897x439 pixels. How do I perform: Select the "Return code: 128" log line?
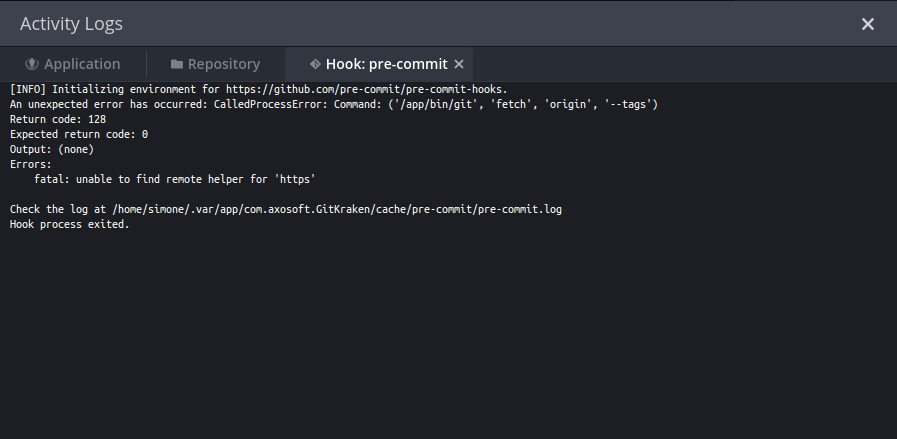(x=58, y=120)
